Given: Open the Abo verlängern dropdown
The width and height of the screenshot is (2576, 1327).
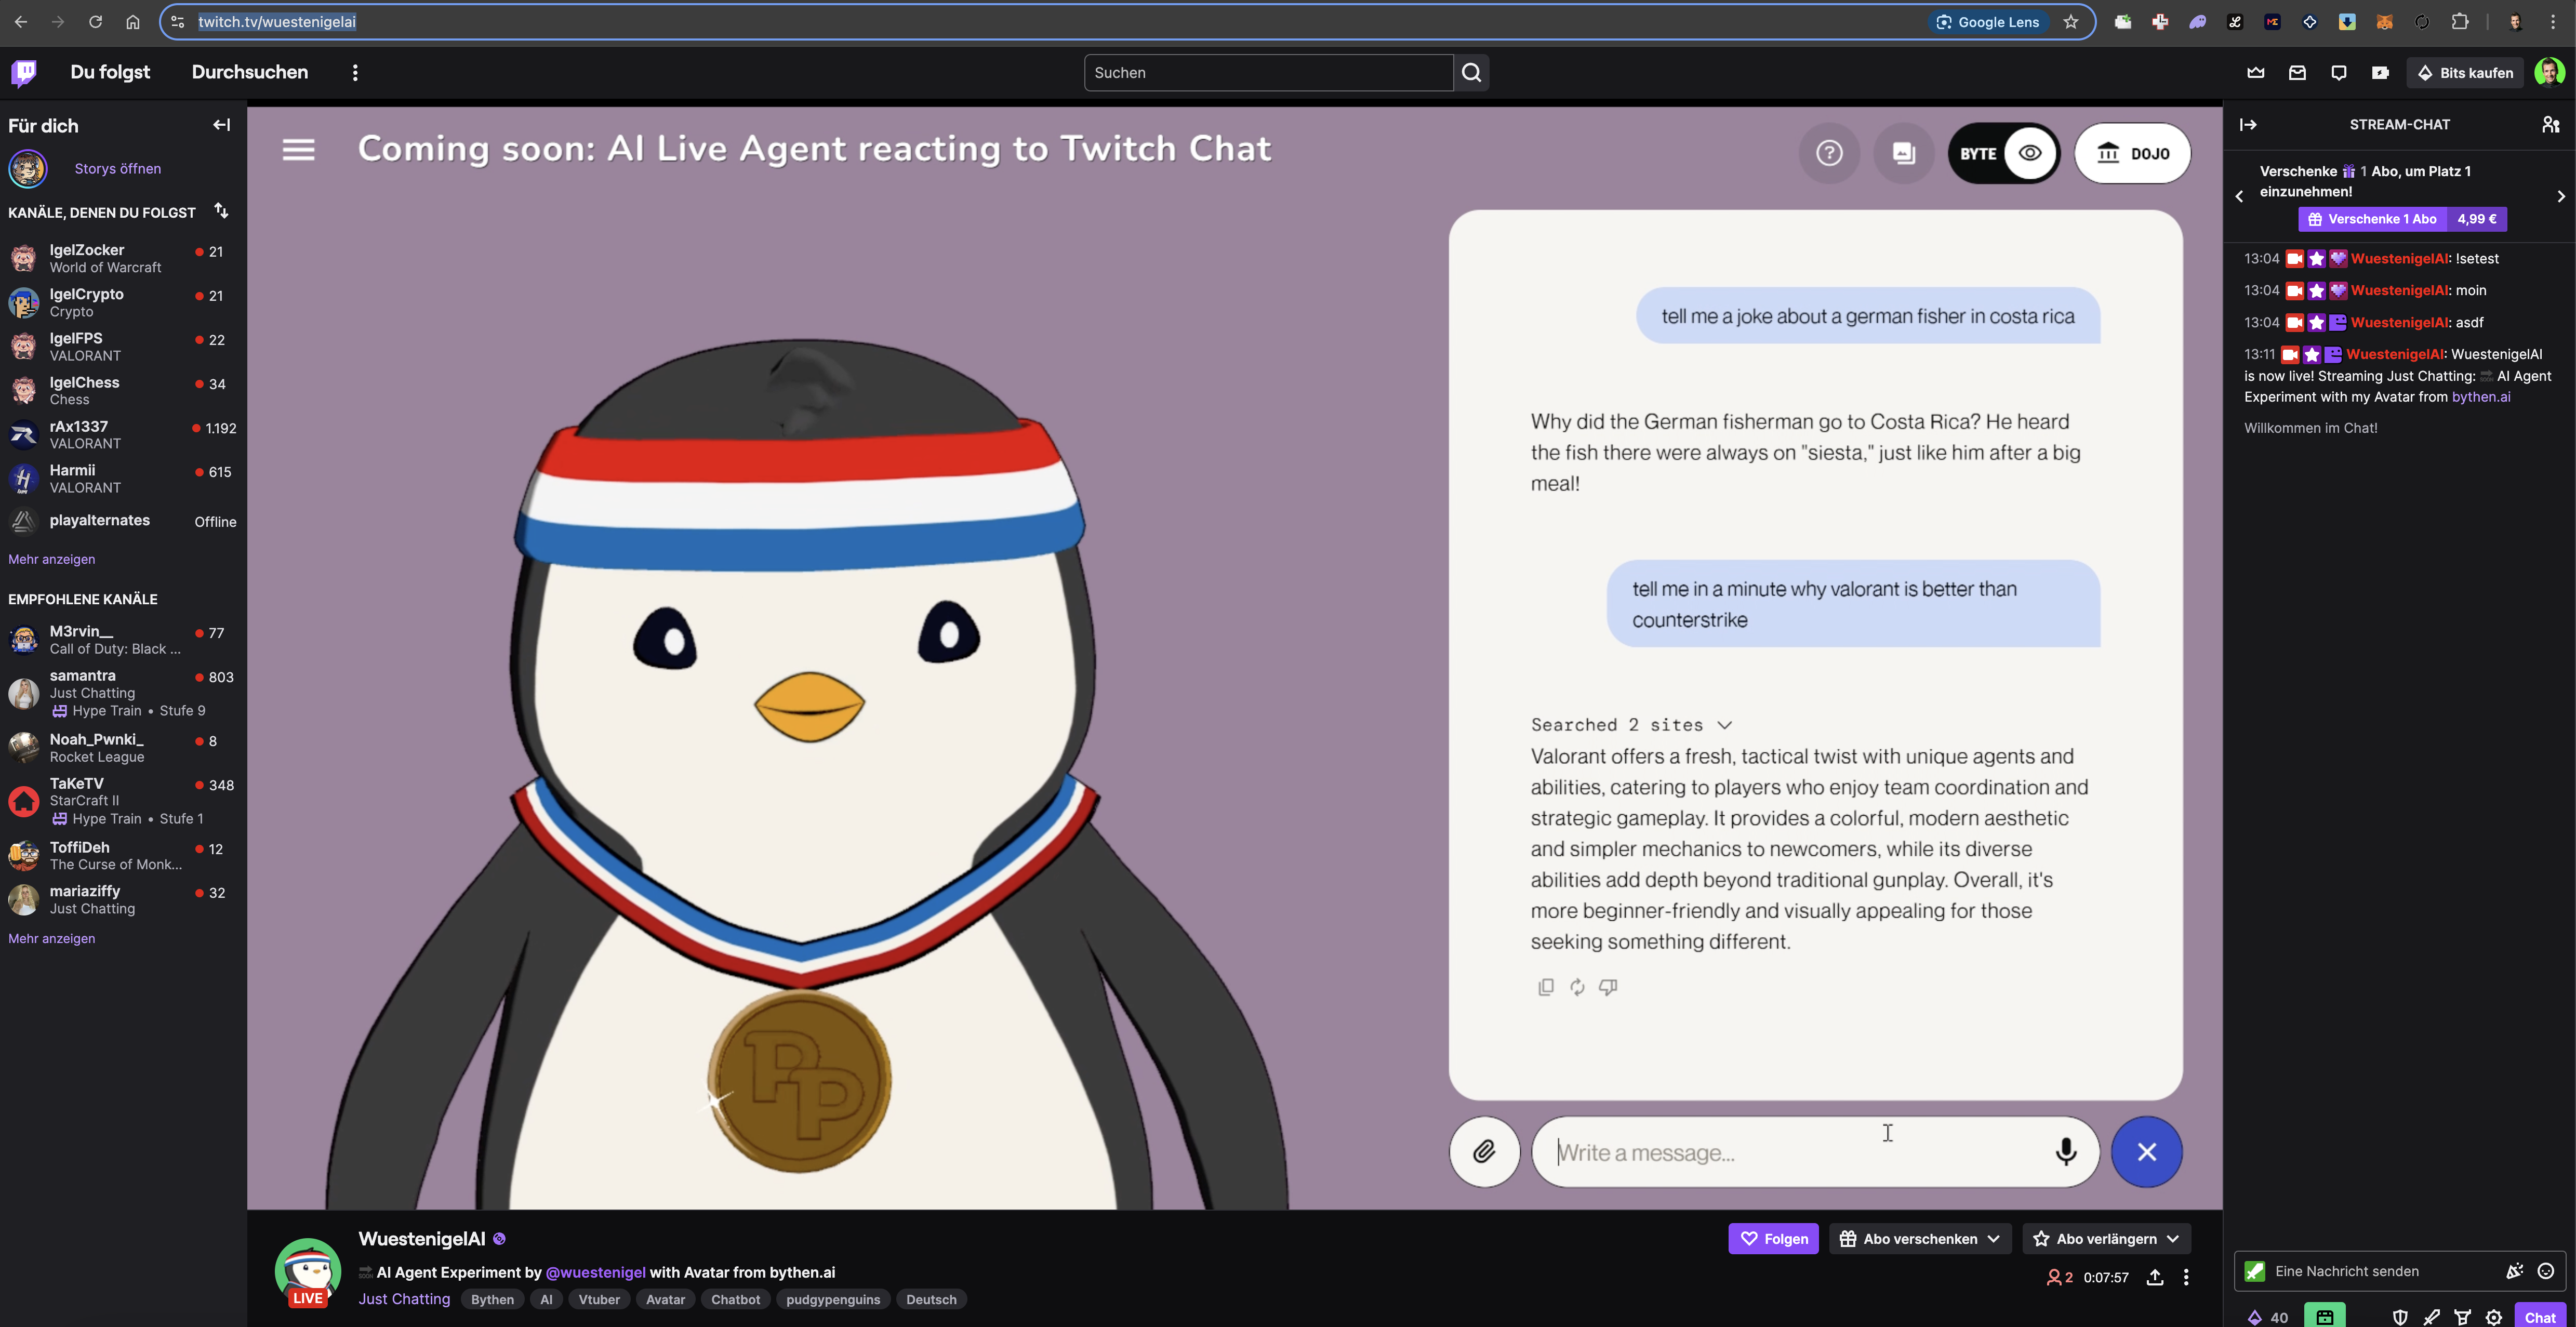Looking at the screenshot, I should 2105,1238.
